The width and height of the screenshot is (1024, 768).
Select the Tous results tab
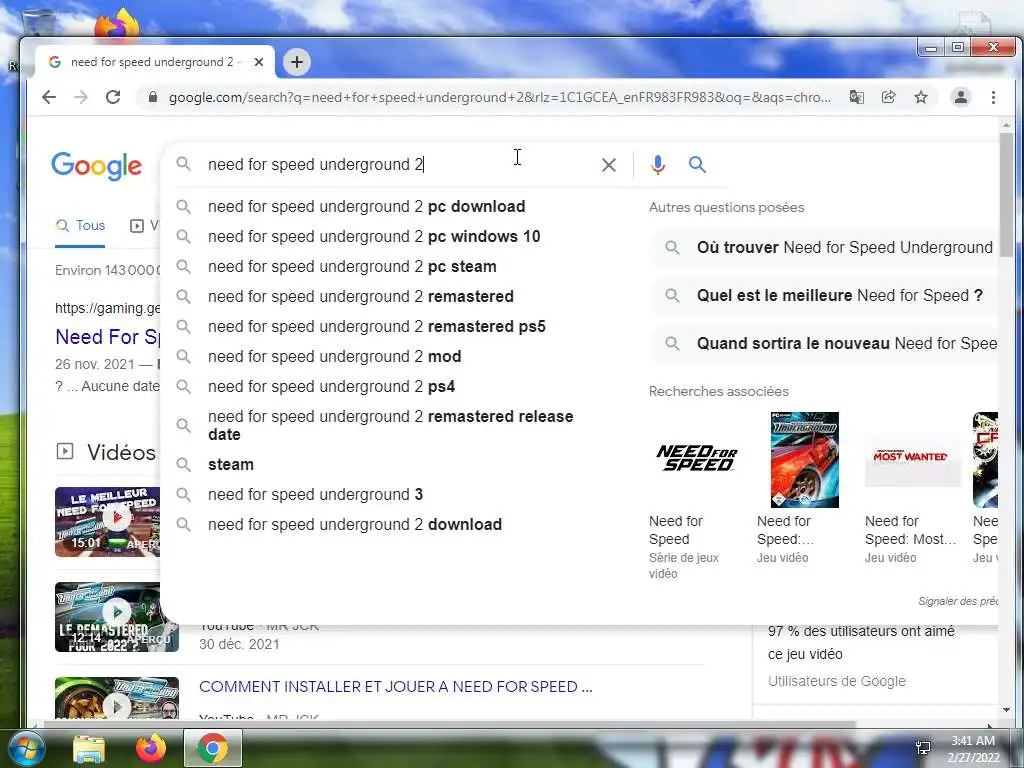(80, 225)
